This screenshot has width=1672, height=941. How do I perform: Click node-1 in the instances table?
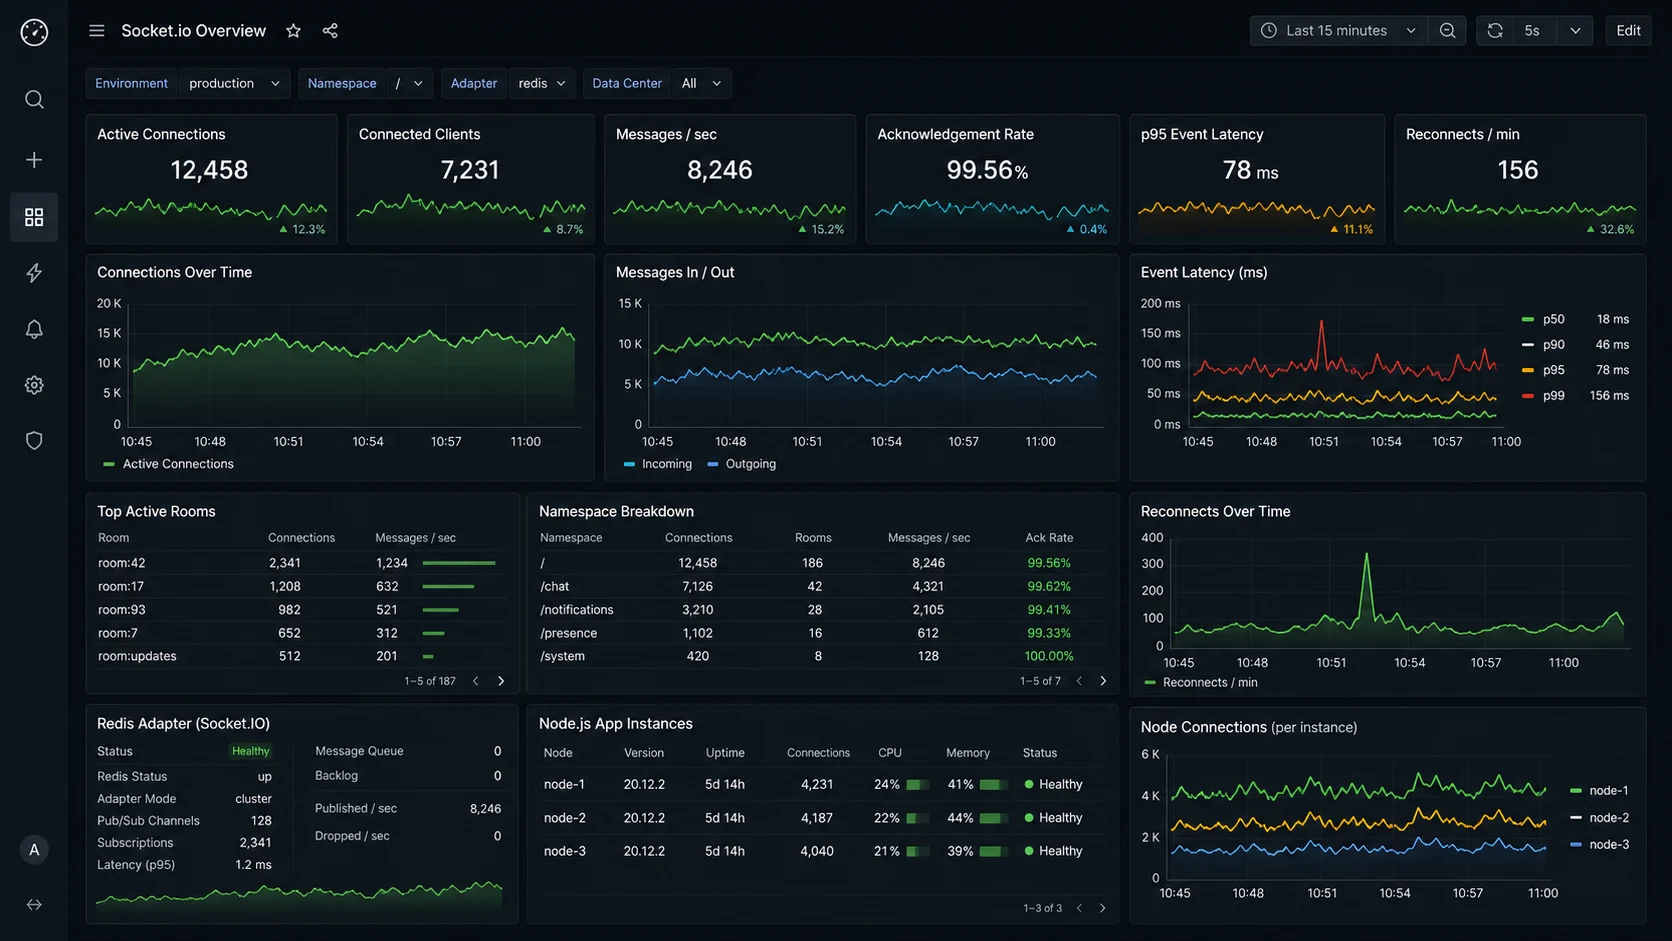[x=564, y=785]
